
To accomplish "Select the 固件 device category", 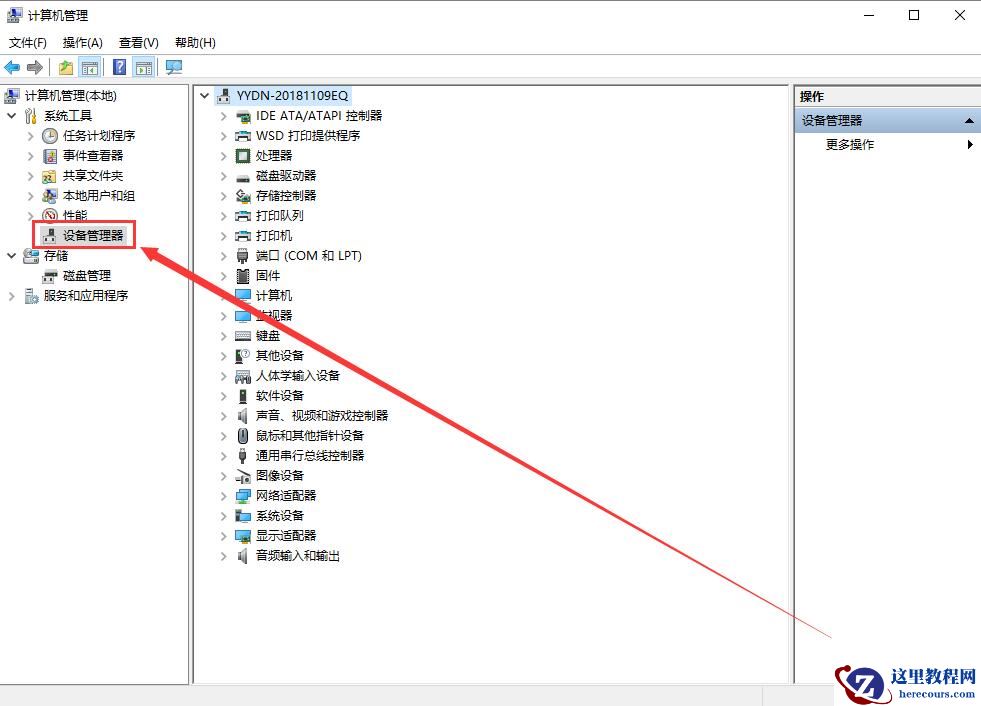I will click(268, 276).
